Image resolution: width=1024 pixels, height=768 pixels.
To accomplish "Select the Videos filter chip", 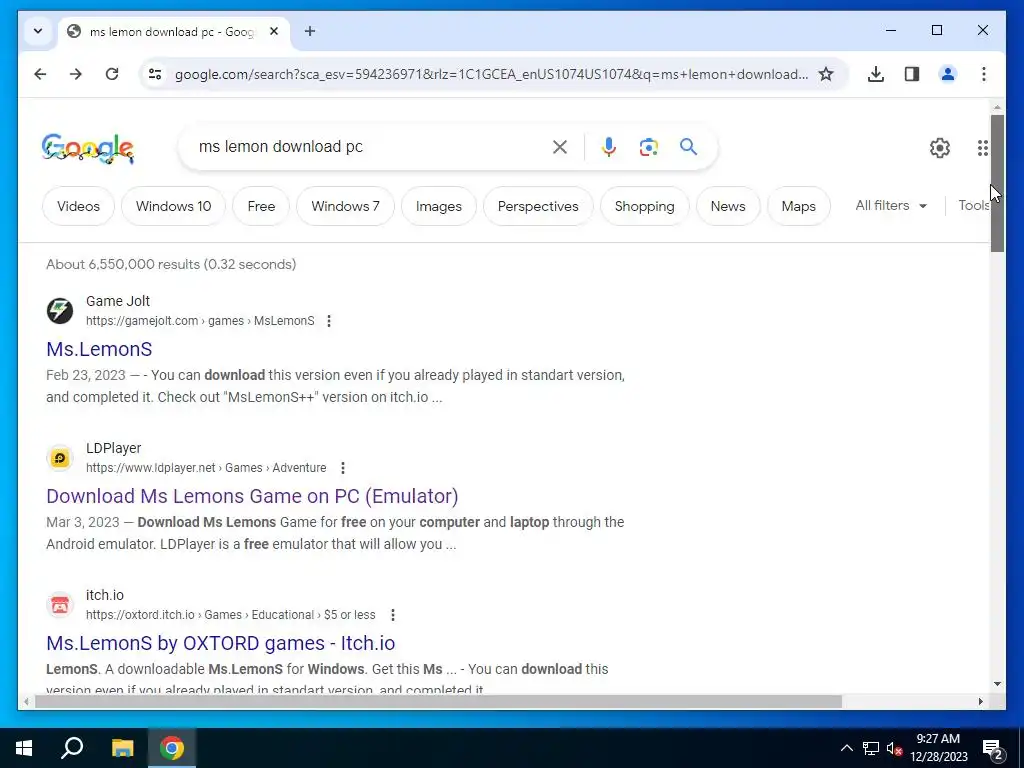I will click(x=78, y=206).
